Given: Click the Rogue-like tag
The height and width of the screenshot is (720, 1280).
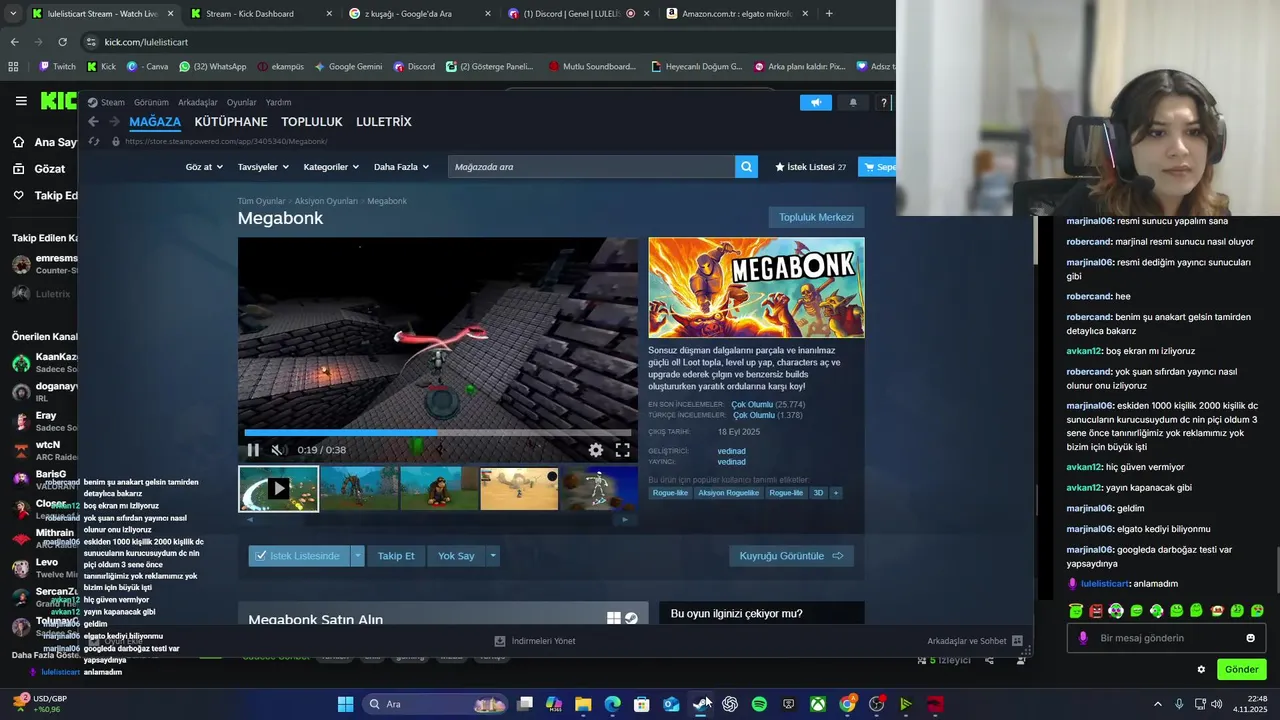Looking at the screenshot, I should [x=670, y=493].
